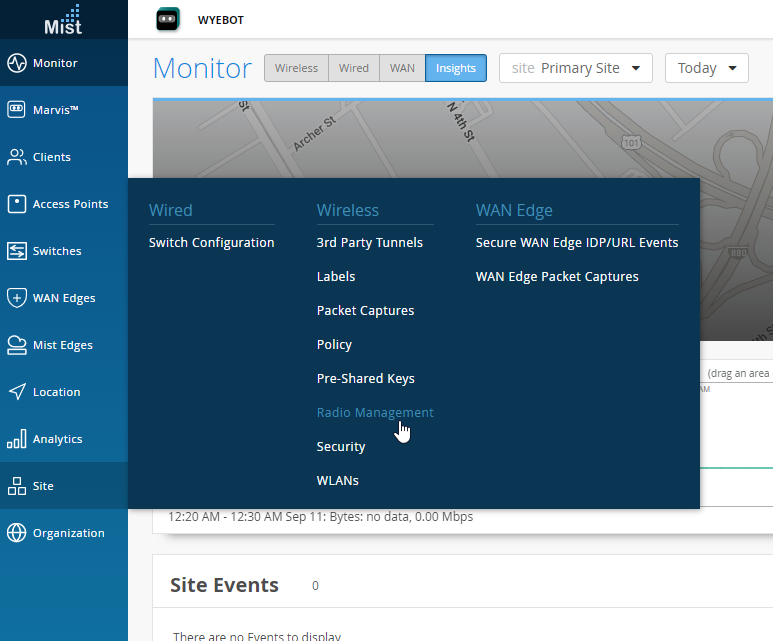Open the Policy menu entry
Screen dimensions: 773x641
click(334, 345)
